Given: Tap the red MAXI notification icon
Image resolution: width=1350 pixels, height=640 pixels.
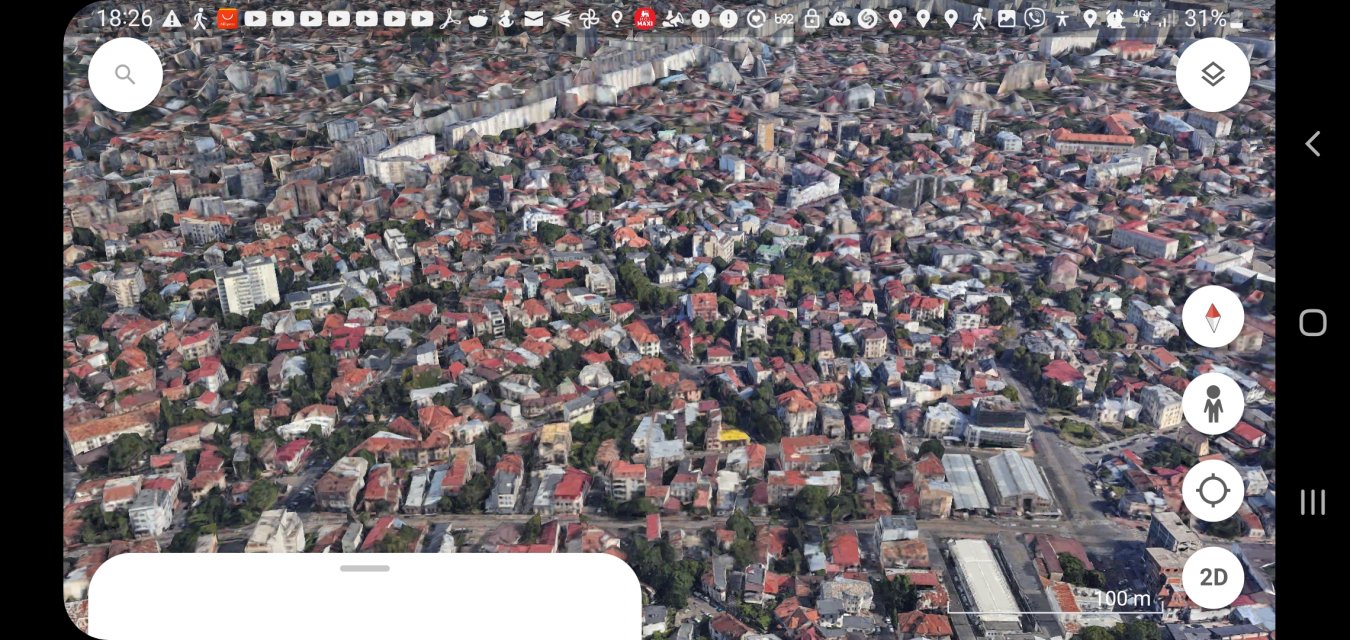Looking at the screenshot, I should click(x=644, y=18).
